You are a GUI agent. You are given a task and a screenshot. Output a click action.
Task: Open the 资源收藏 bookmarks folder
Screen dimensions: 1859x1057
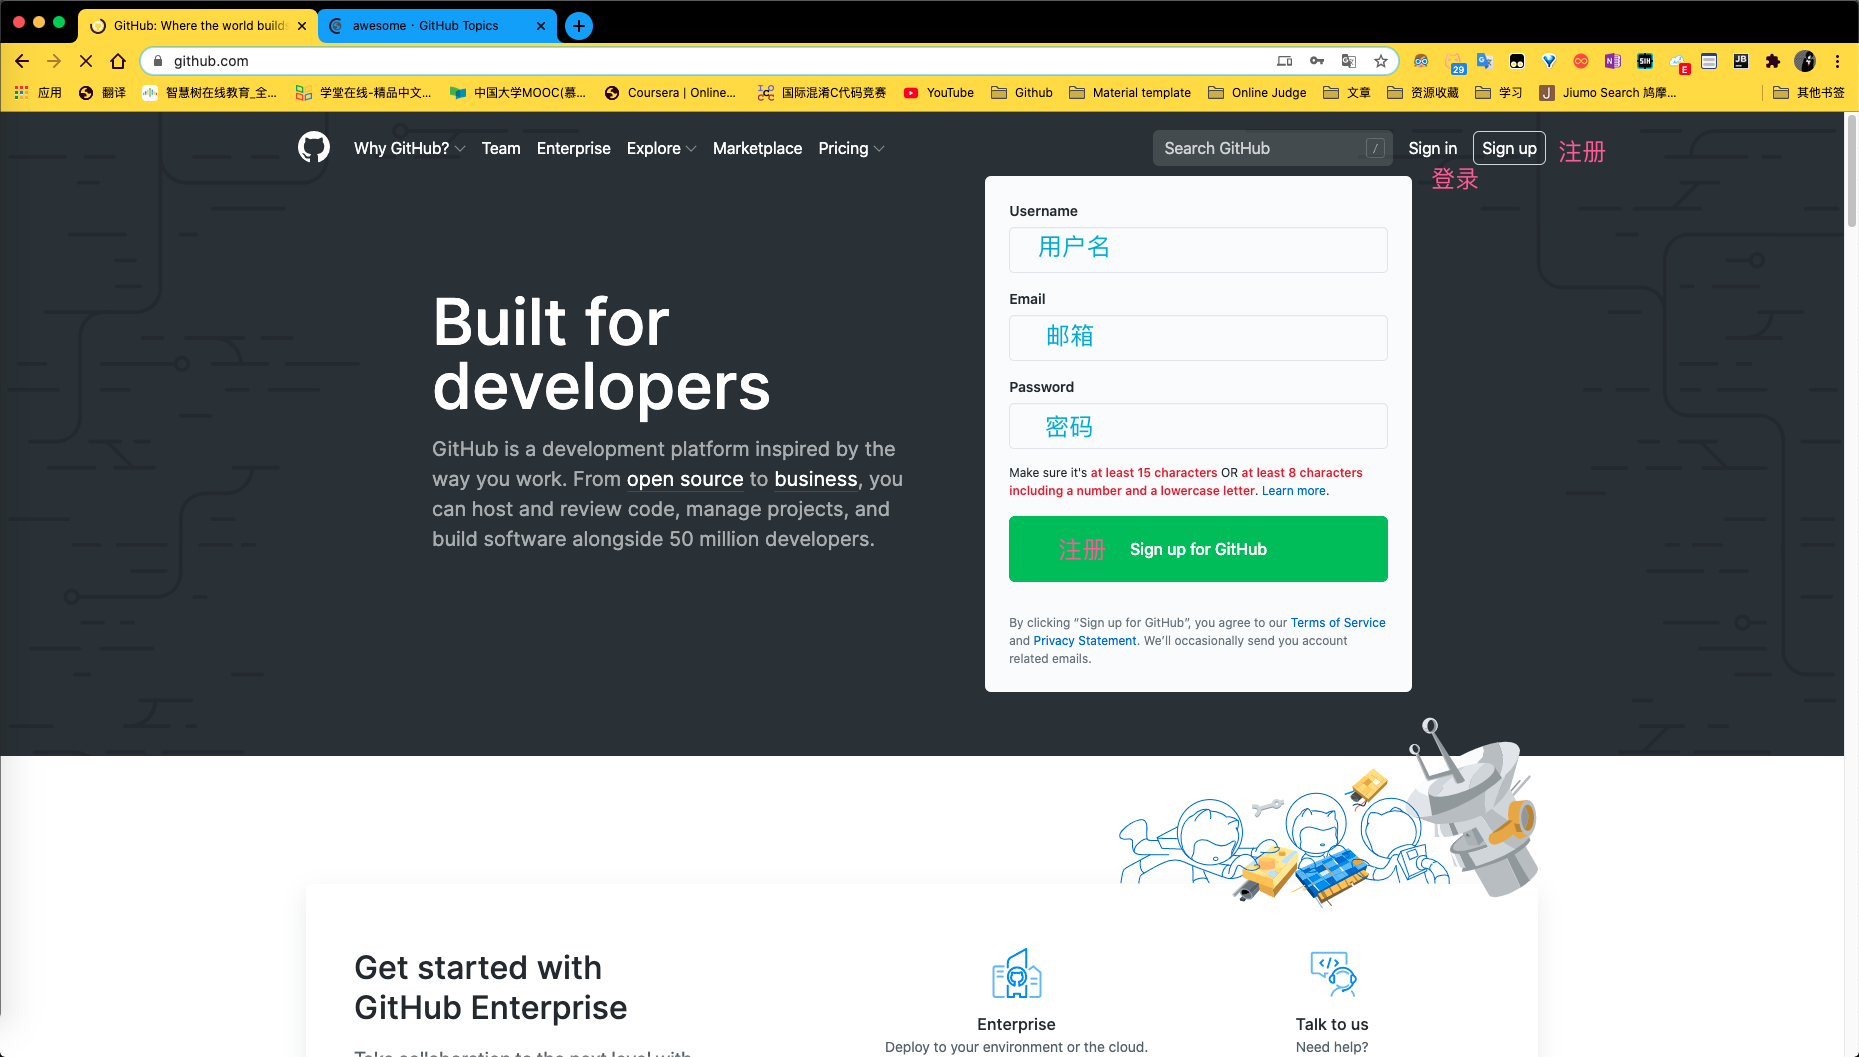tap(1423, 92)
